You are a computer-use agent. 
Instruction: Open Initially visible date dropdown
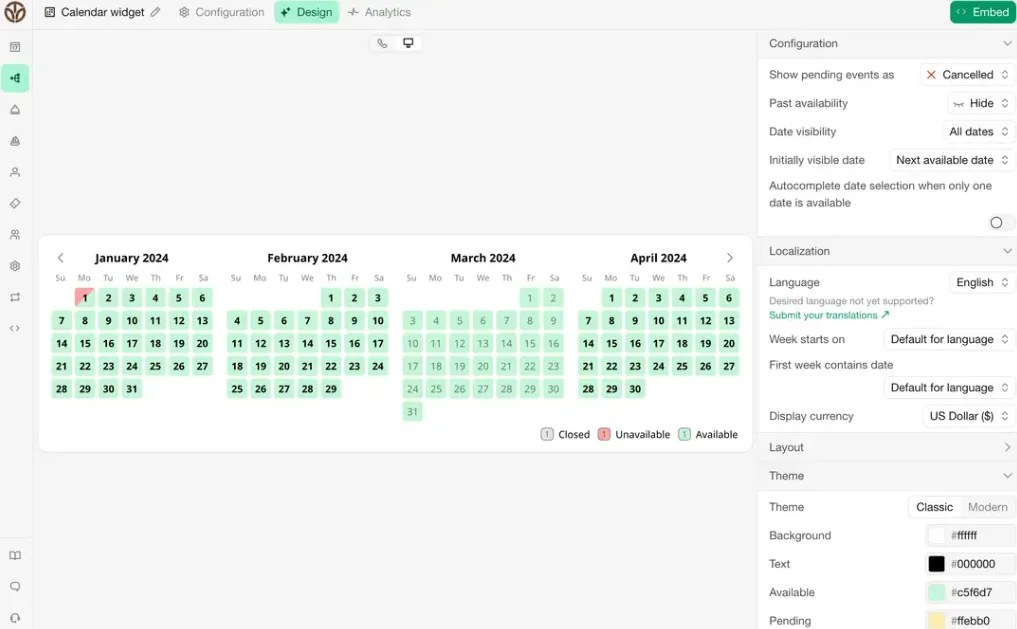(x=951, y=160)
